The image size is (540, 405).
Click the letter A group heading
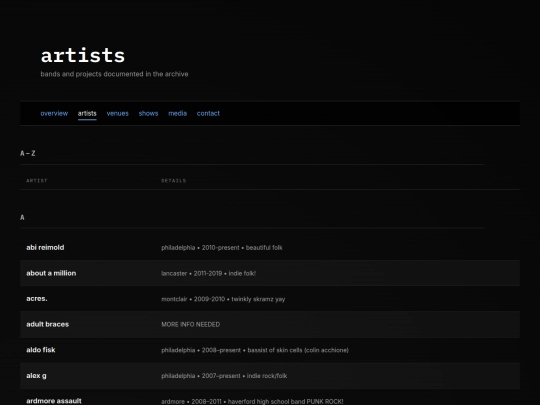[22, 217]
